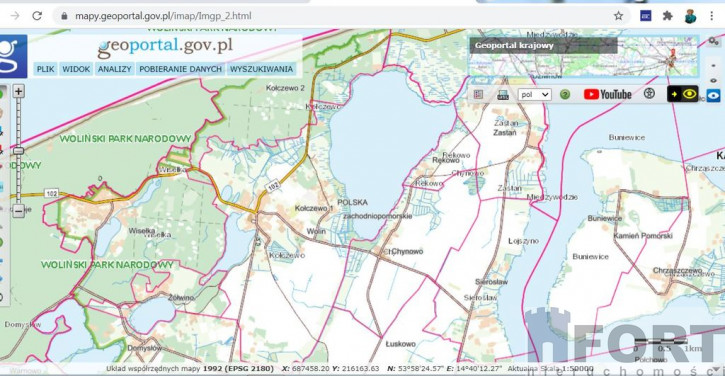The image size is (725, 376).
Task: Open the green help question icon
Action: click(x=565, y=94)
